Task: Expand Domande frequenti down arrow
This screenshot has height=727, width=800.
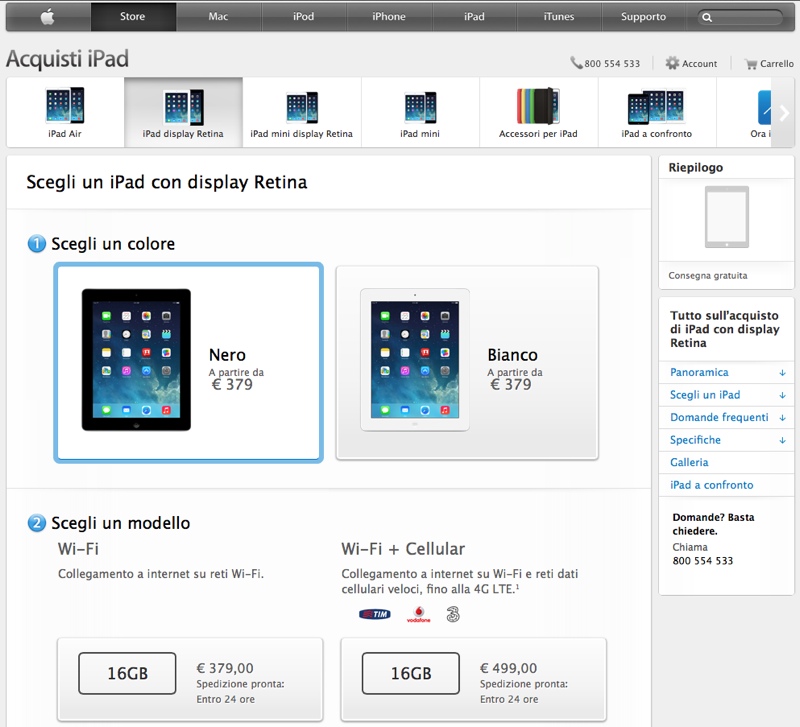Action: coord(782,418)
